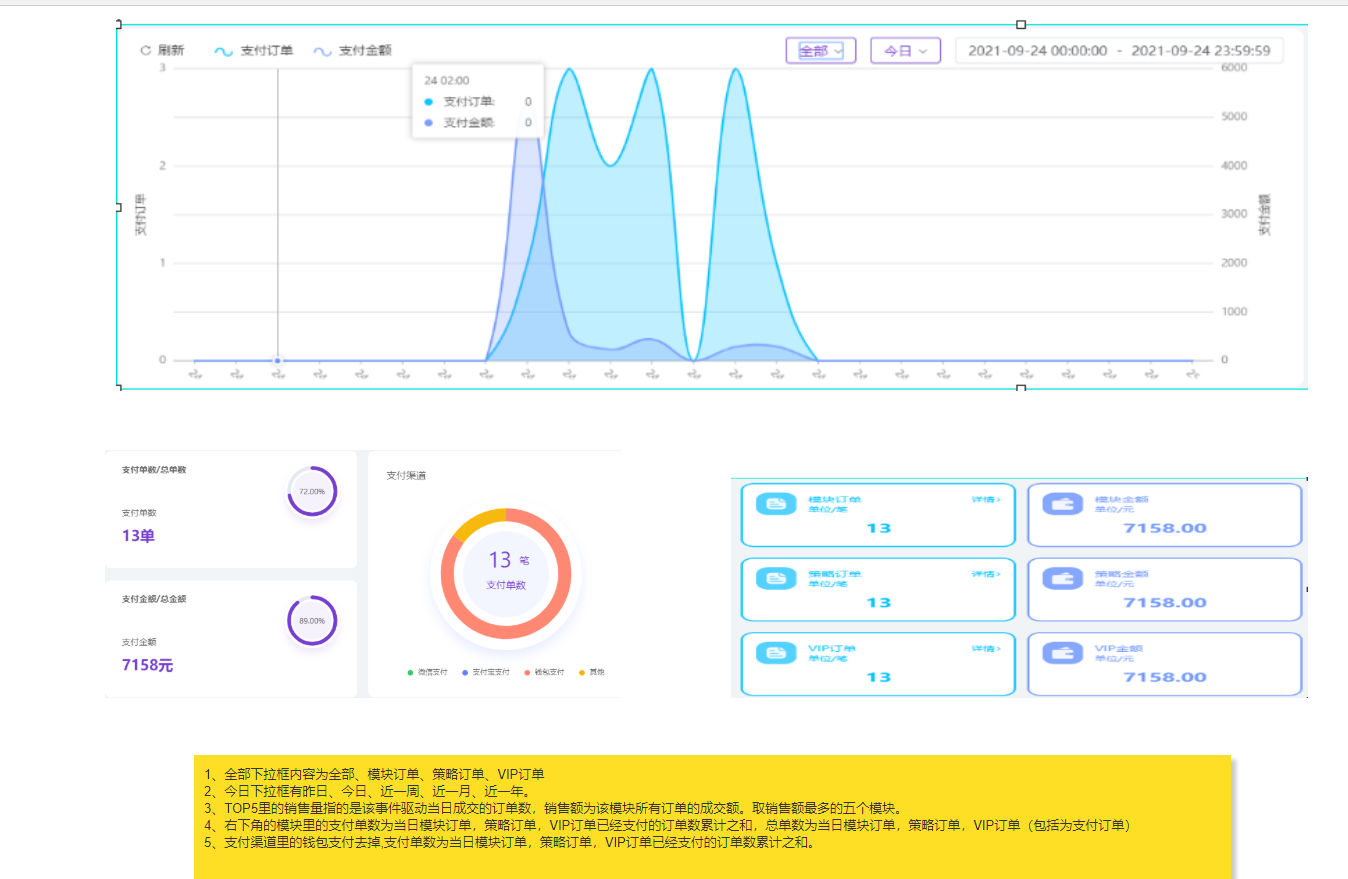Toggle 钱包支付 in the donut legend
This screenshot has width=1348, height=879.
[x=543, y=672]
